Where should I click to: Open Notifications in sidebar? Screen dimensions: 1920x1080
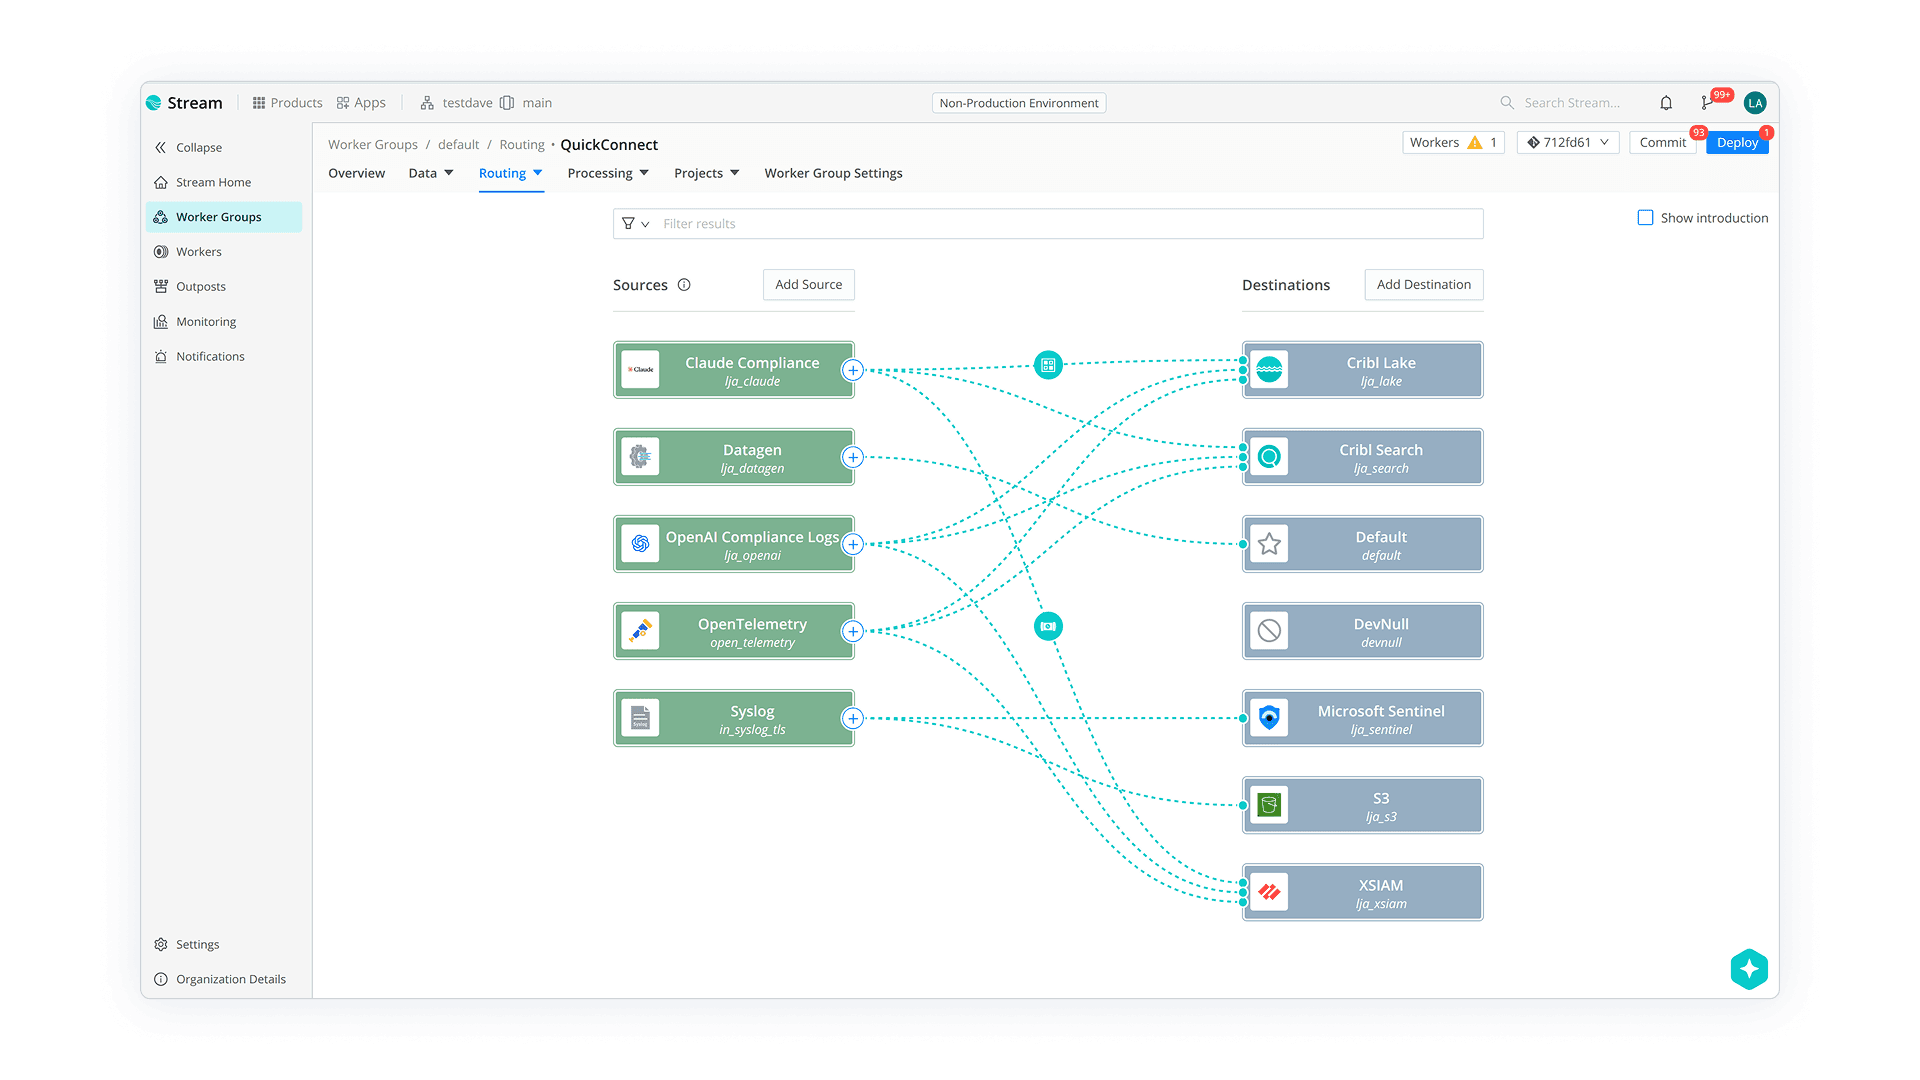tap(199, 357)
